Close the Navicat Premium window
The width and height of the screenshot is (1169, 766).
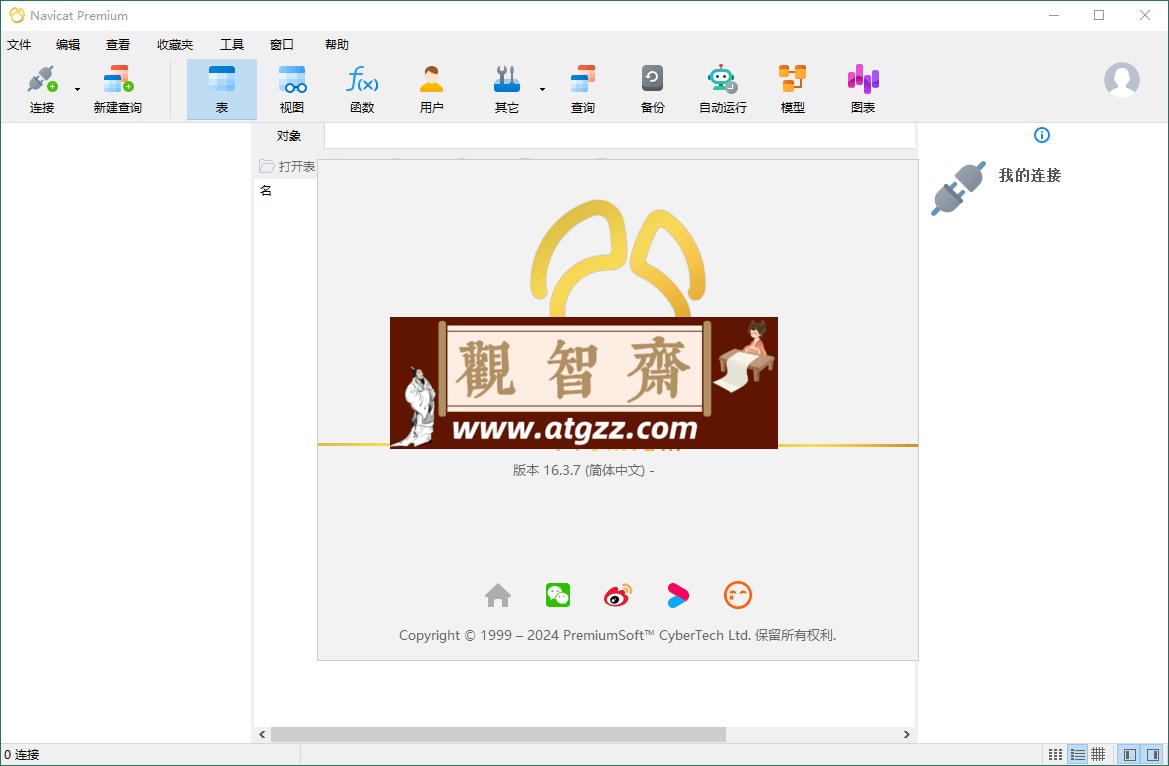pyautogui.click(x=1145, y=15)
